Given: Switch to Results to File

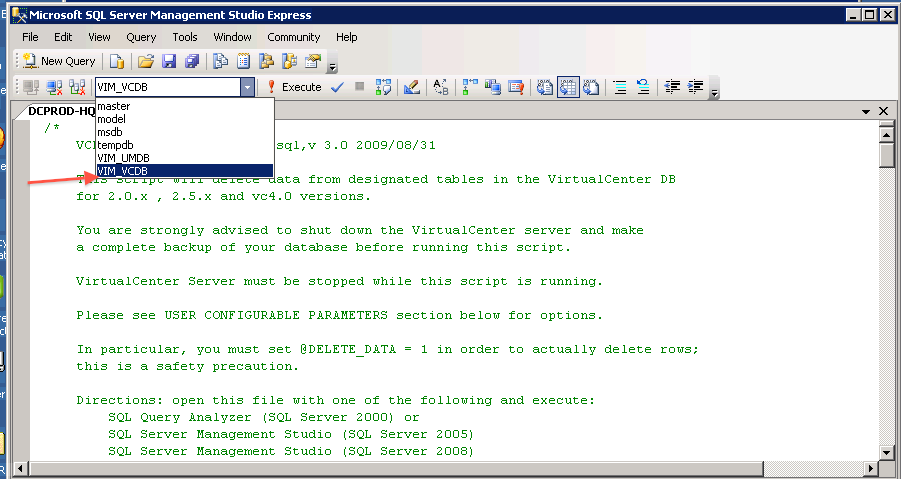Looking at the screenshot, I should (x=591, y=87).
